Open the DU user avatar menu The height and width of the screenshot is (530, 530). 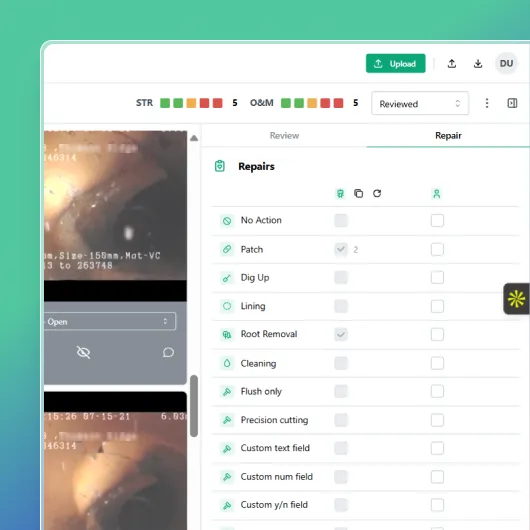506,64
